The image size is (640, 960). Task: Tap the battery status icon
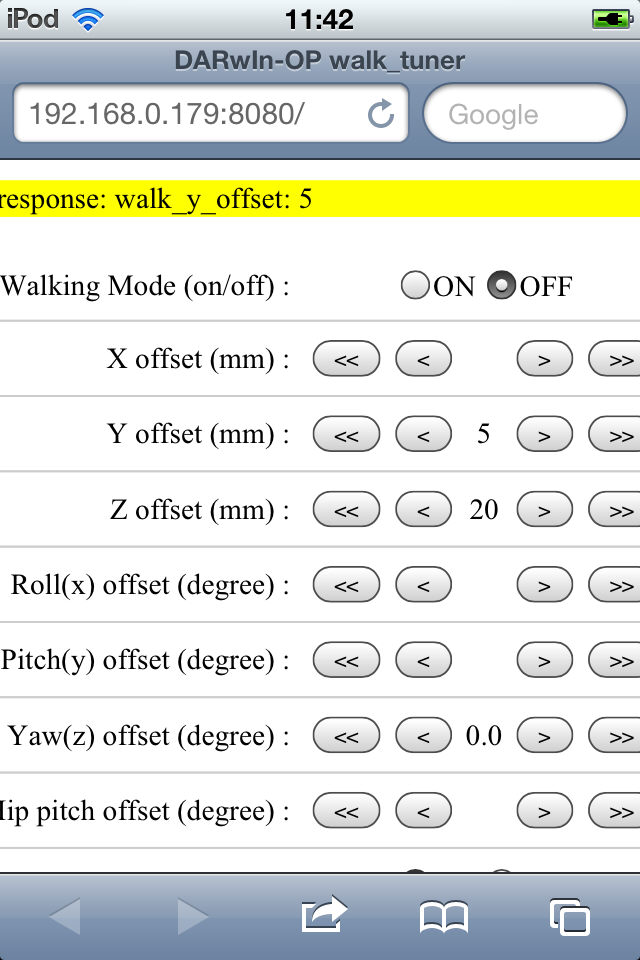click(612, 20)
